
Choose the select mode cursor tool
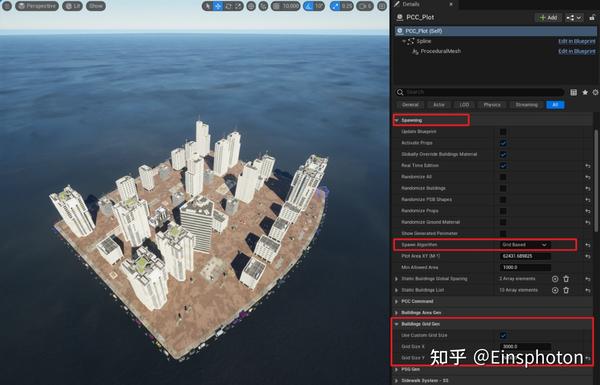(208, 6)
